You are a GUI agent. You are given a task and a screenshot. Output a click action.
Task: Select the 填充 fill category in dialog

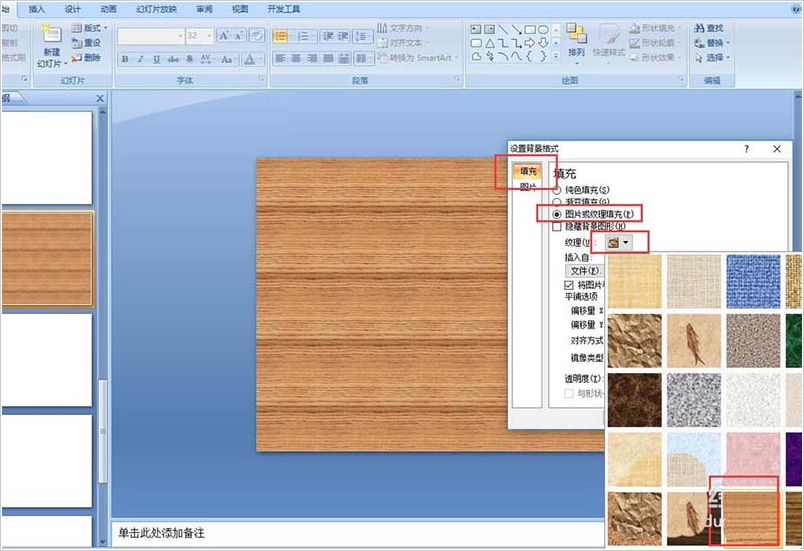pyautogui.click(x=528, y=171)
